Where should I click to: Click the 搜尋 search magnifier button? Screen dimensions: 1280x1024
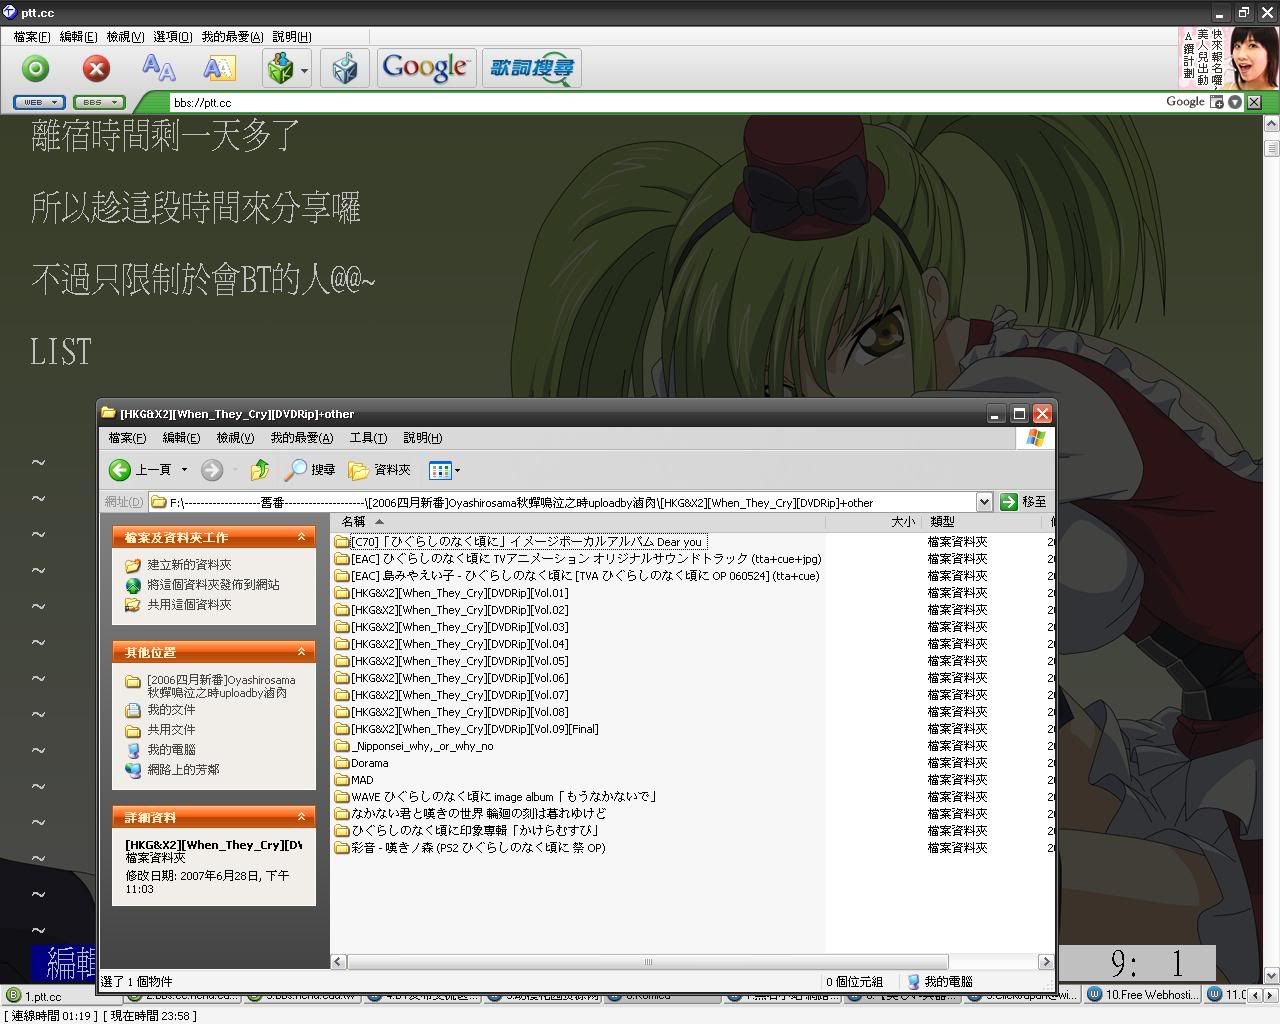pos(310,470)
